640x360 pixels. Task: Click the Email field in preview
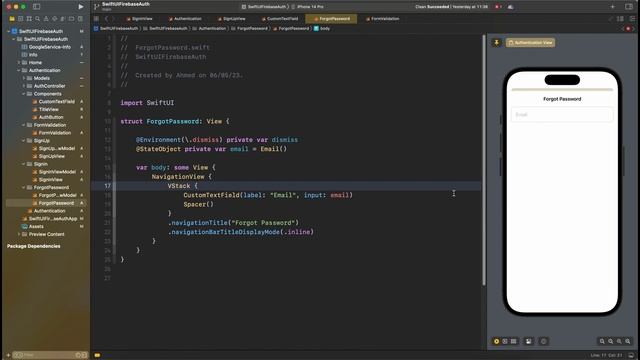pos(562,115)
